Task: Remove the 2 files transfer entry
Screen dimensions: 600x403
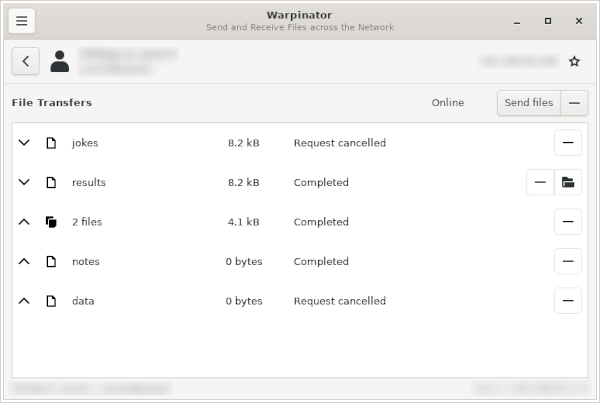Action: pos(568,222)
